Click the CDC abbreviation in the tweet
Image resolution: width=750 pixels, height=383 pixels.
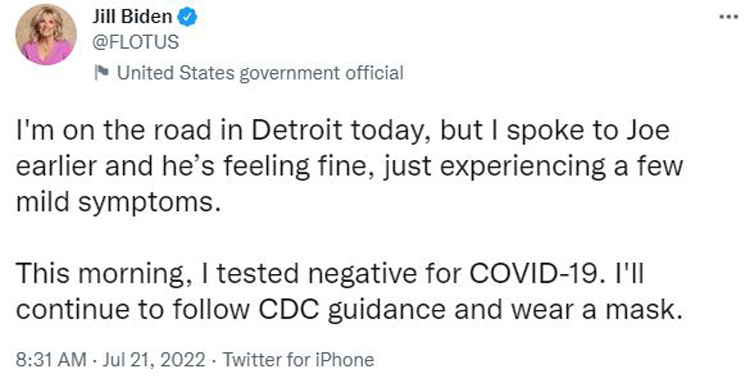289,310
